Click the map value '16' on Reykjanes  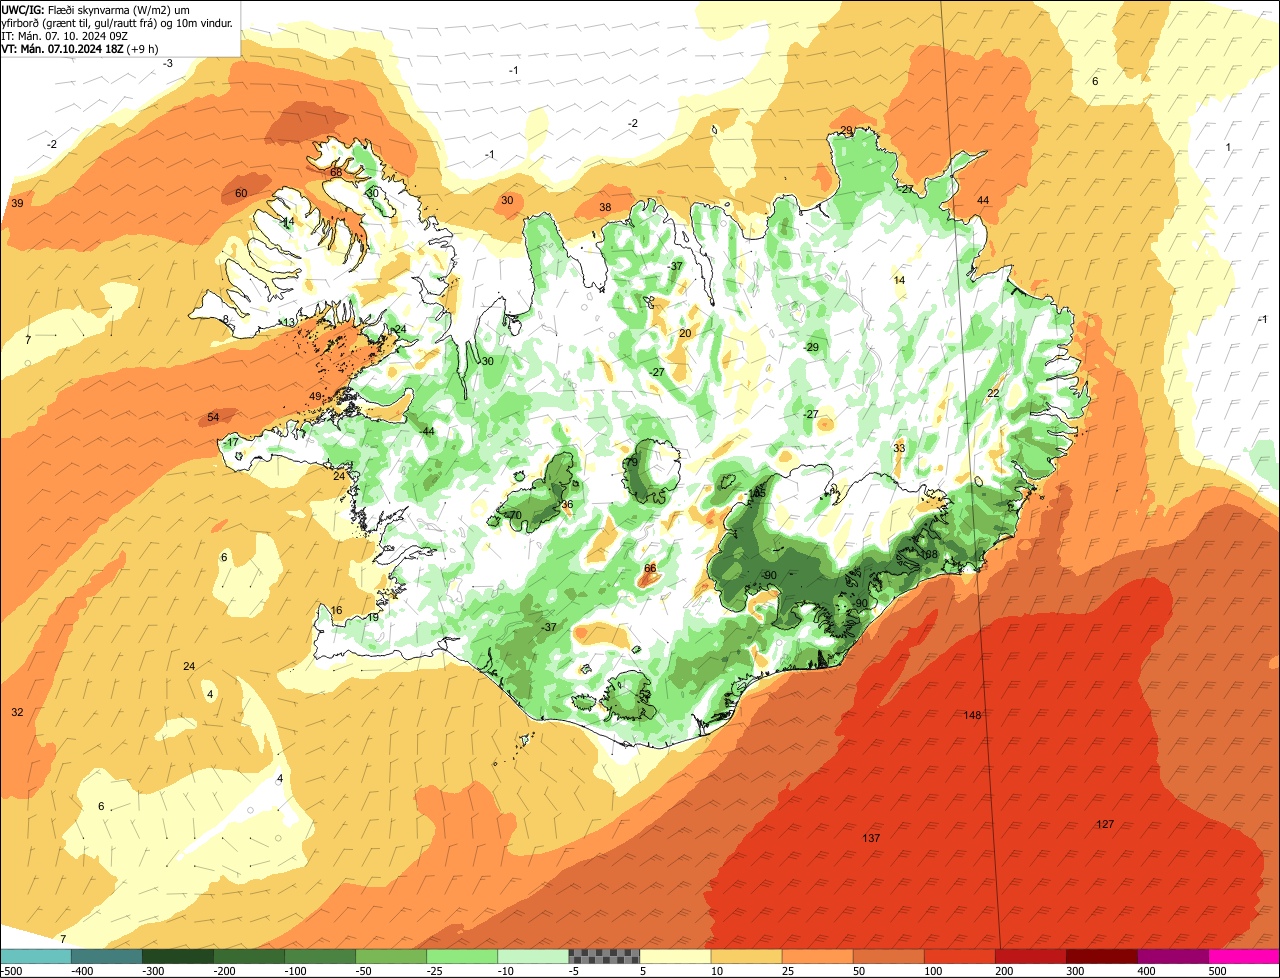click(336, 610)
